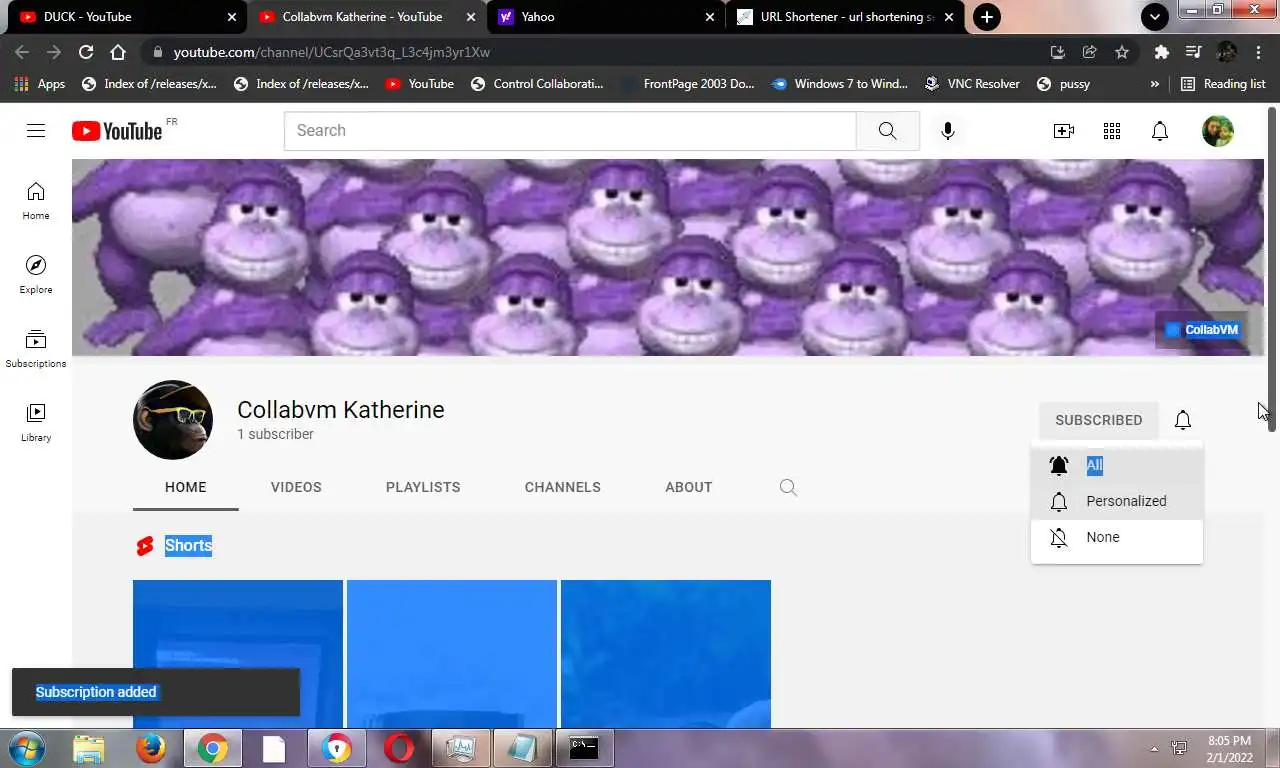Open the Windows Start button
Viewport: 1280px width, 768px height.
click(x=27, y=748)
